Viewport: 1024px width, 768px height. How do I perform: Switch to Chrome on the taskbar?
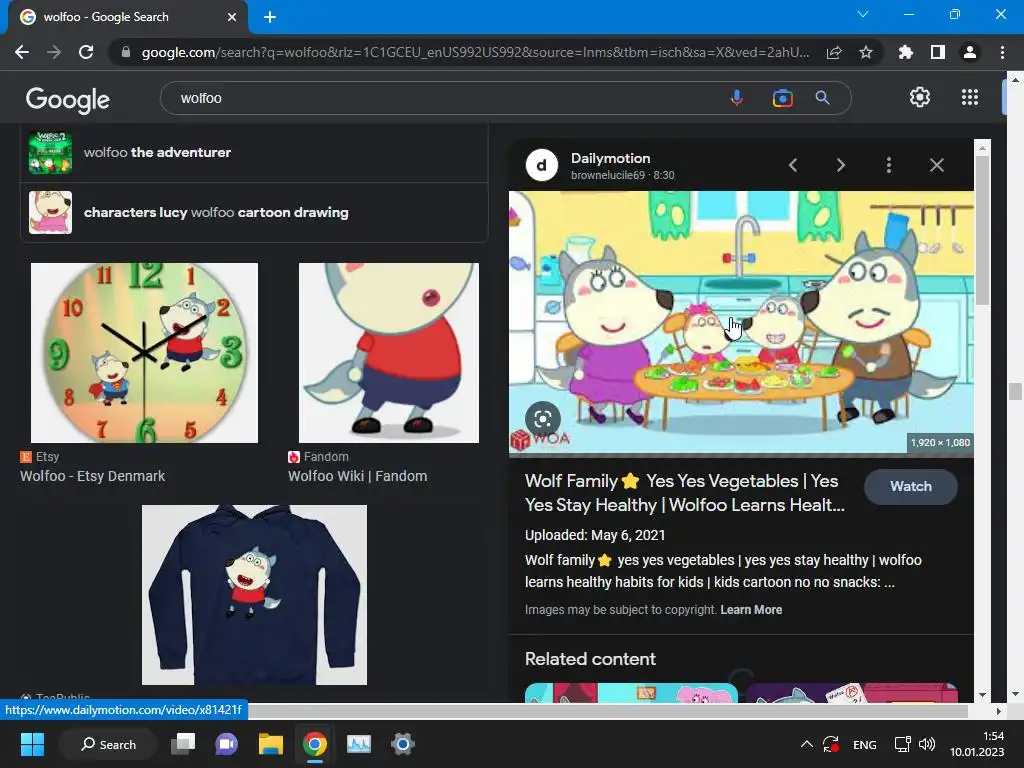point(315,744)
